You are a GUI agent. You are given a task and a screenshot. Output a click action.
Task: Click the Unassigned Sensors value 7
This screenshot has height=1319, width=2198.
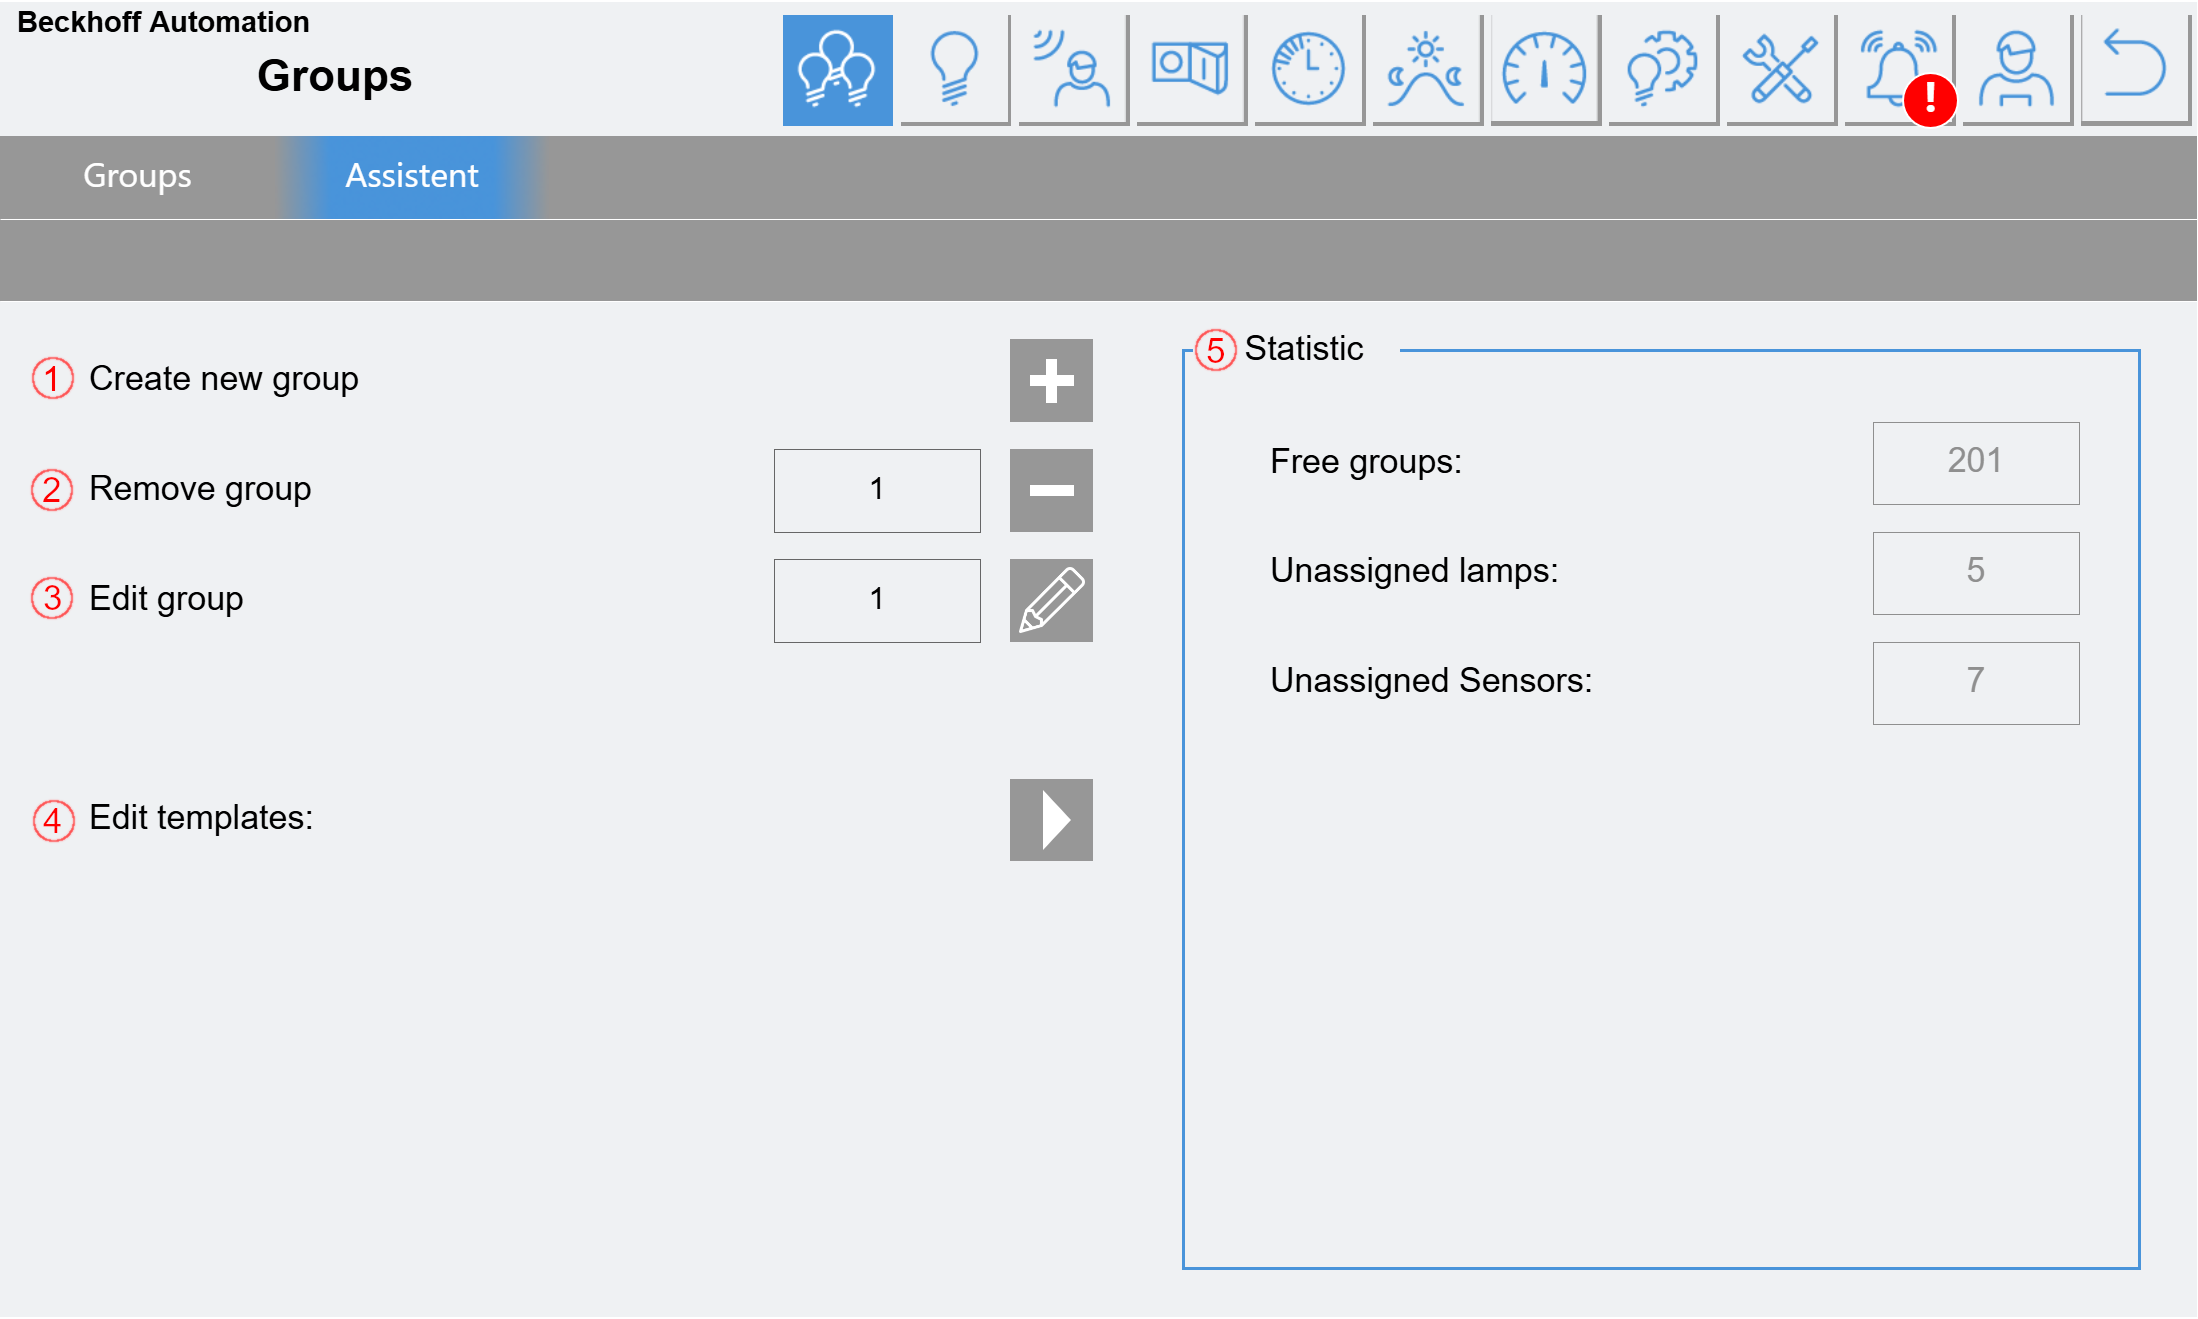(1976, 683)
